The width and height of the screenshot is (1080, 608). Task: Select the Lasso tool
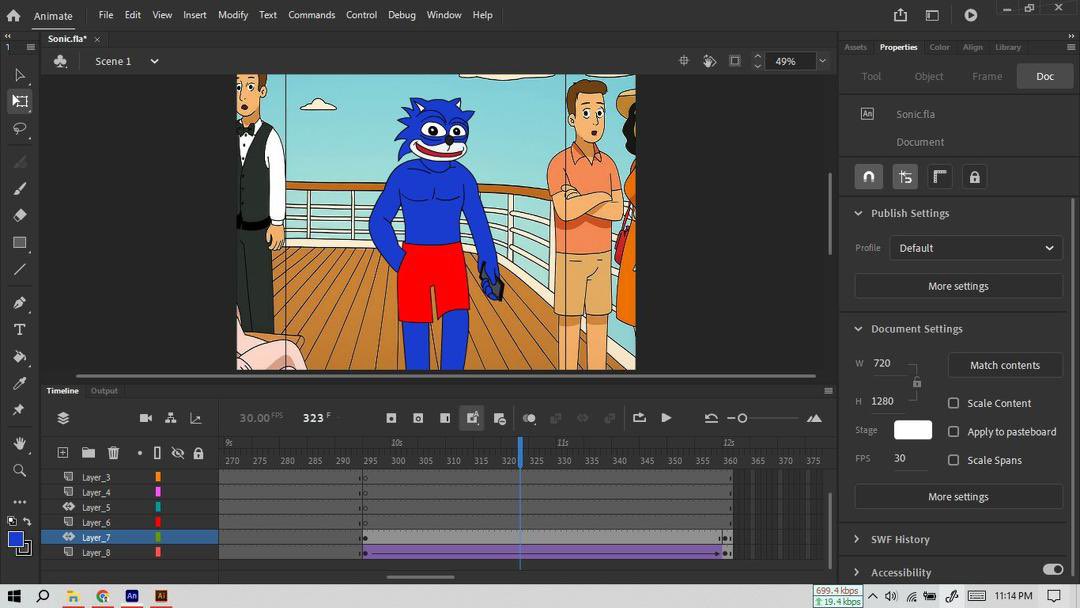(19, 129)
